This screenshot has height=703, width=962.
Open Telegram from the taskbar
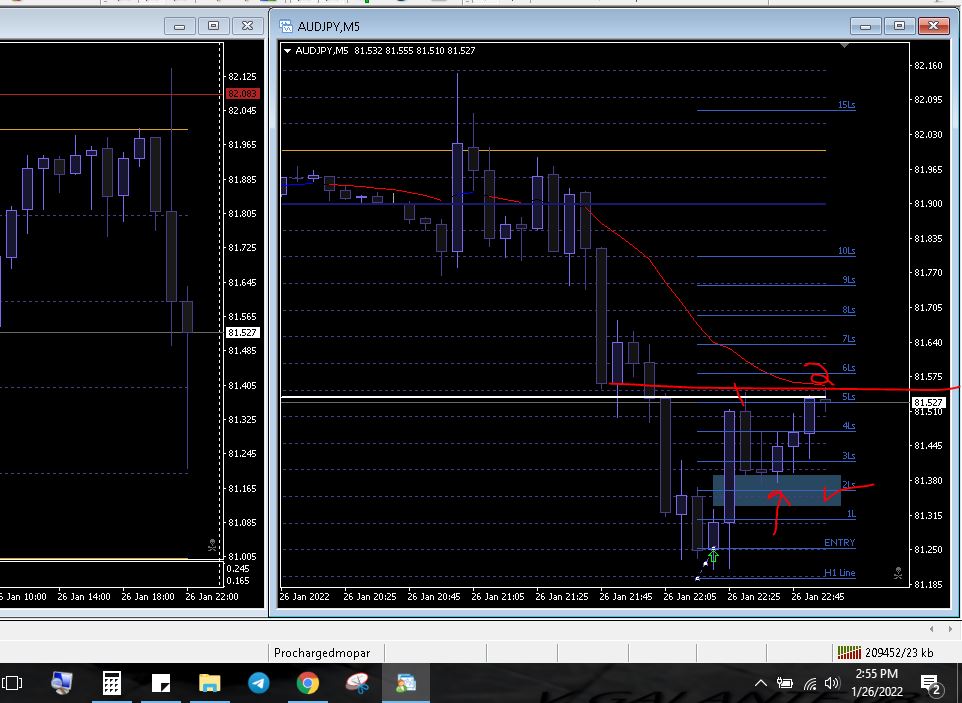pos(258,684)
